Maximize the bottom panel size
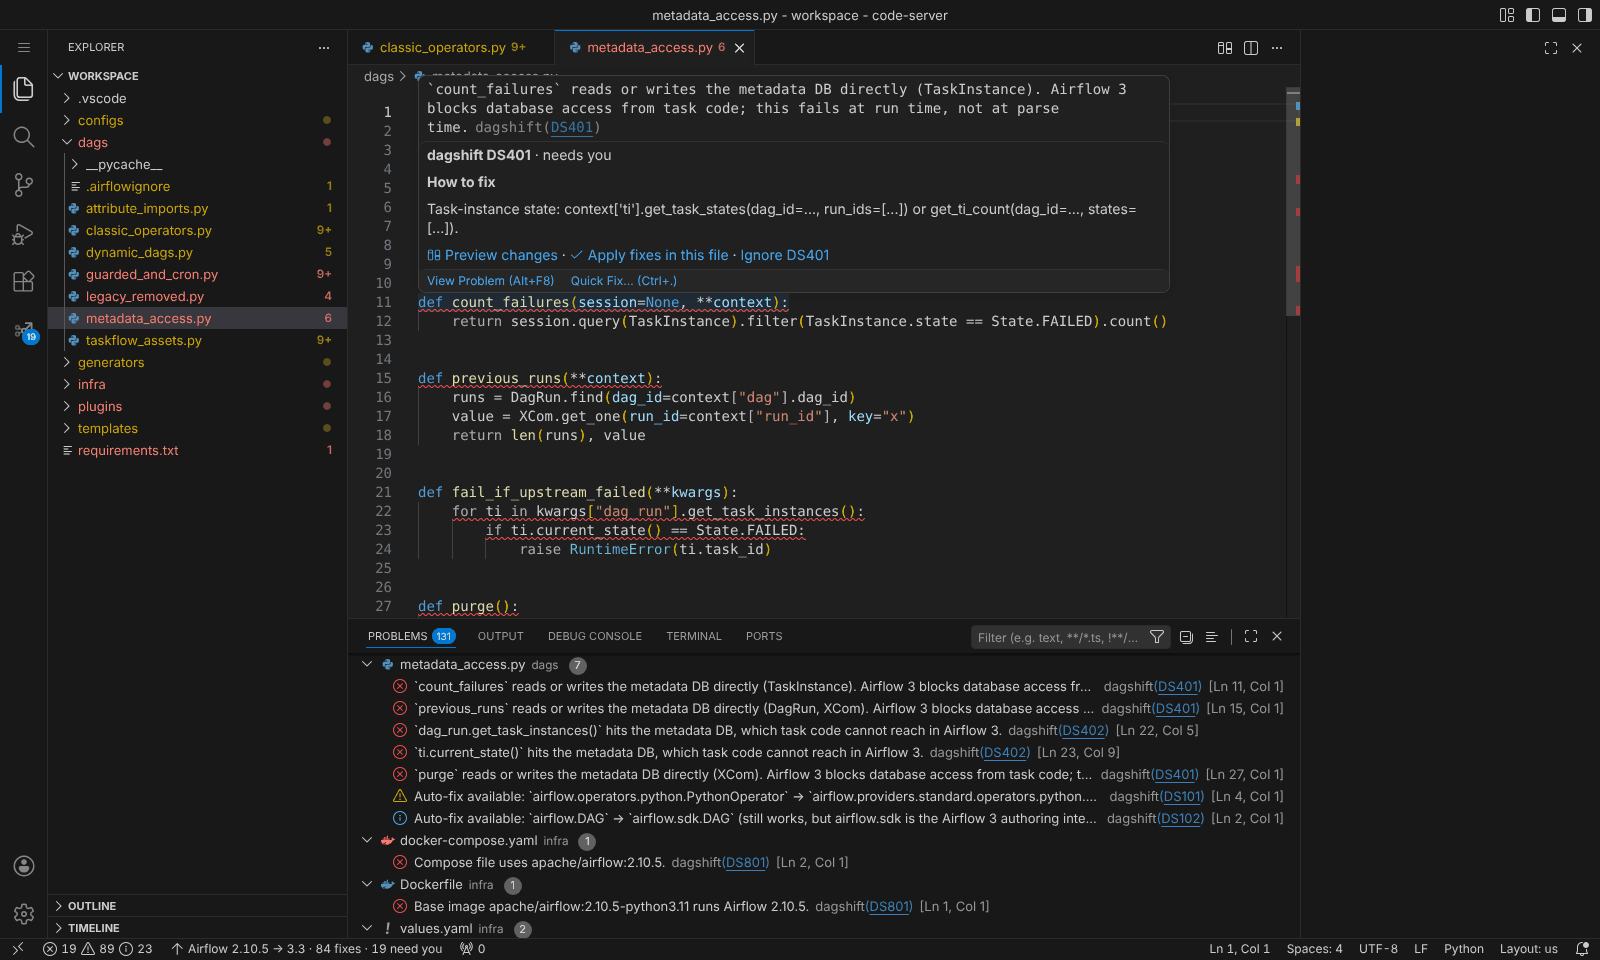 click(x=1251, y=636)
